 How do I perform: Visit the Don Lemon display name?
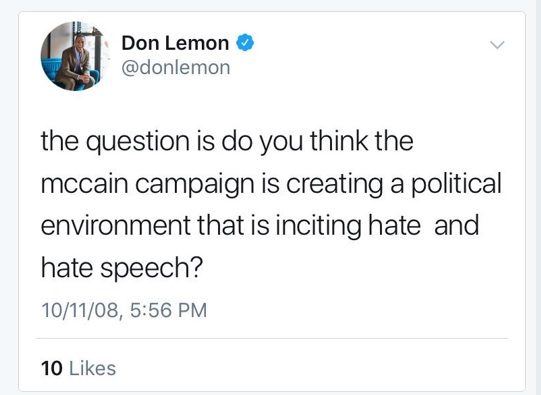[x=175, y=43]
